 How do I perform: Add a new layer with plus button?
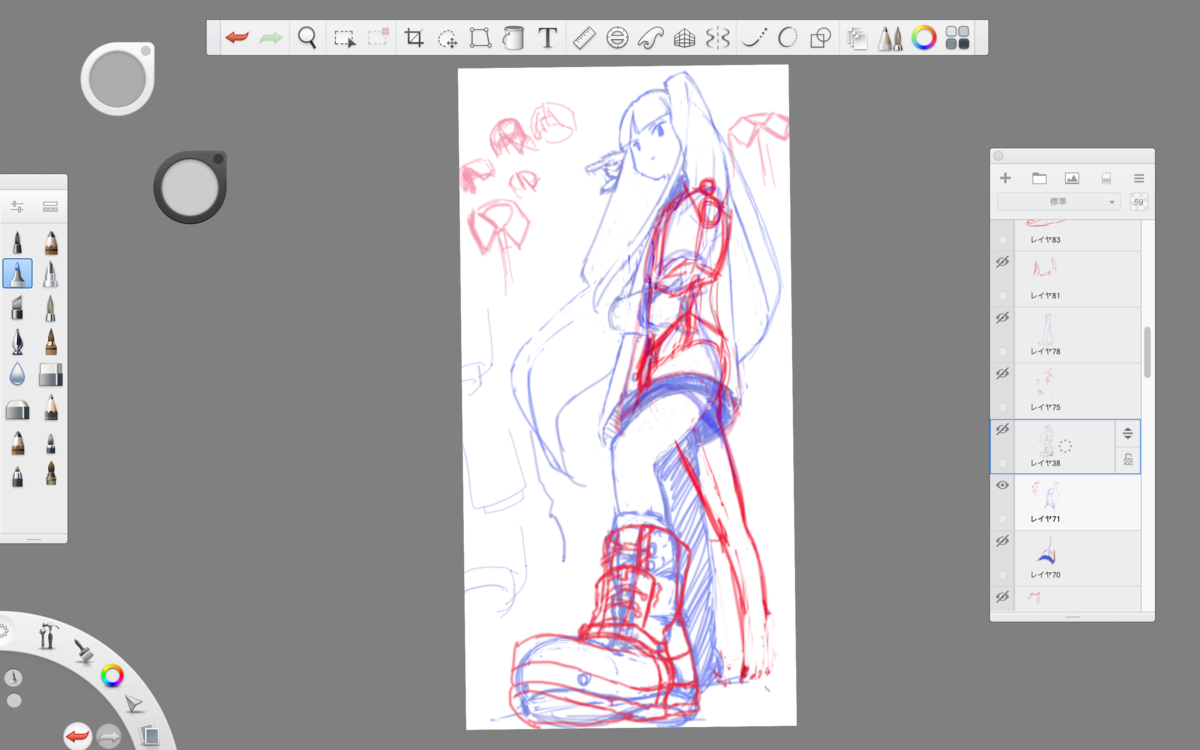[x=1006, y=178]
